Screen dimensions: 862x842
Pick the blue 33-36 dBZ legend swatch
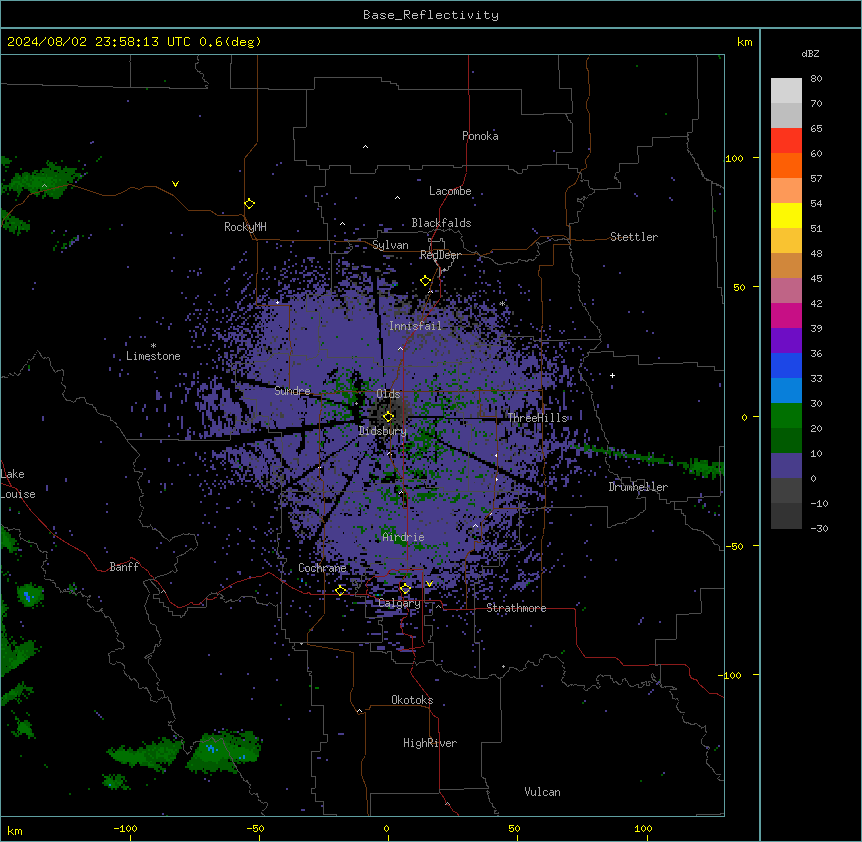pyautogui.click(x=786, y=365)
